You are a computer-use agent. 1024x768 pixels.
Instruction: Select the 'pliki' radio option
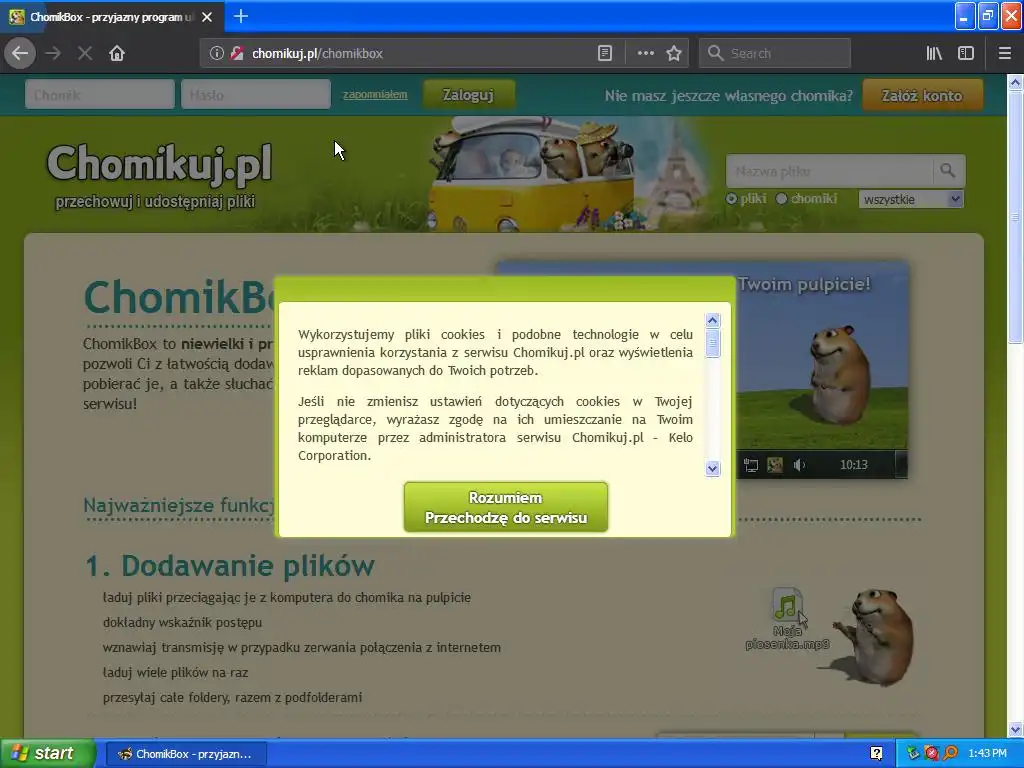(x=731, y=199)
